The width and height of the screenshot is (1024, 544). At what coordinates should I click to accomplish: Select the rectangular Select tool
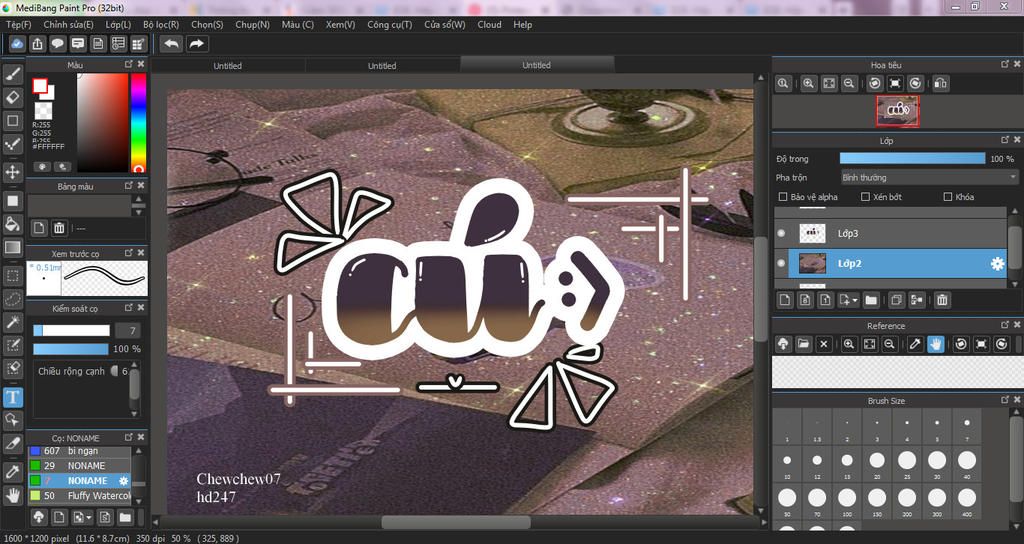pos(12,276)
